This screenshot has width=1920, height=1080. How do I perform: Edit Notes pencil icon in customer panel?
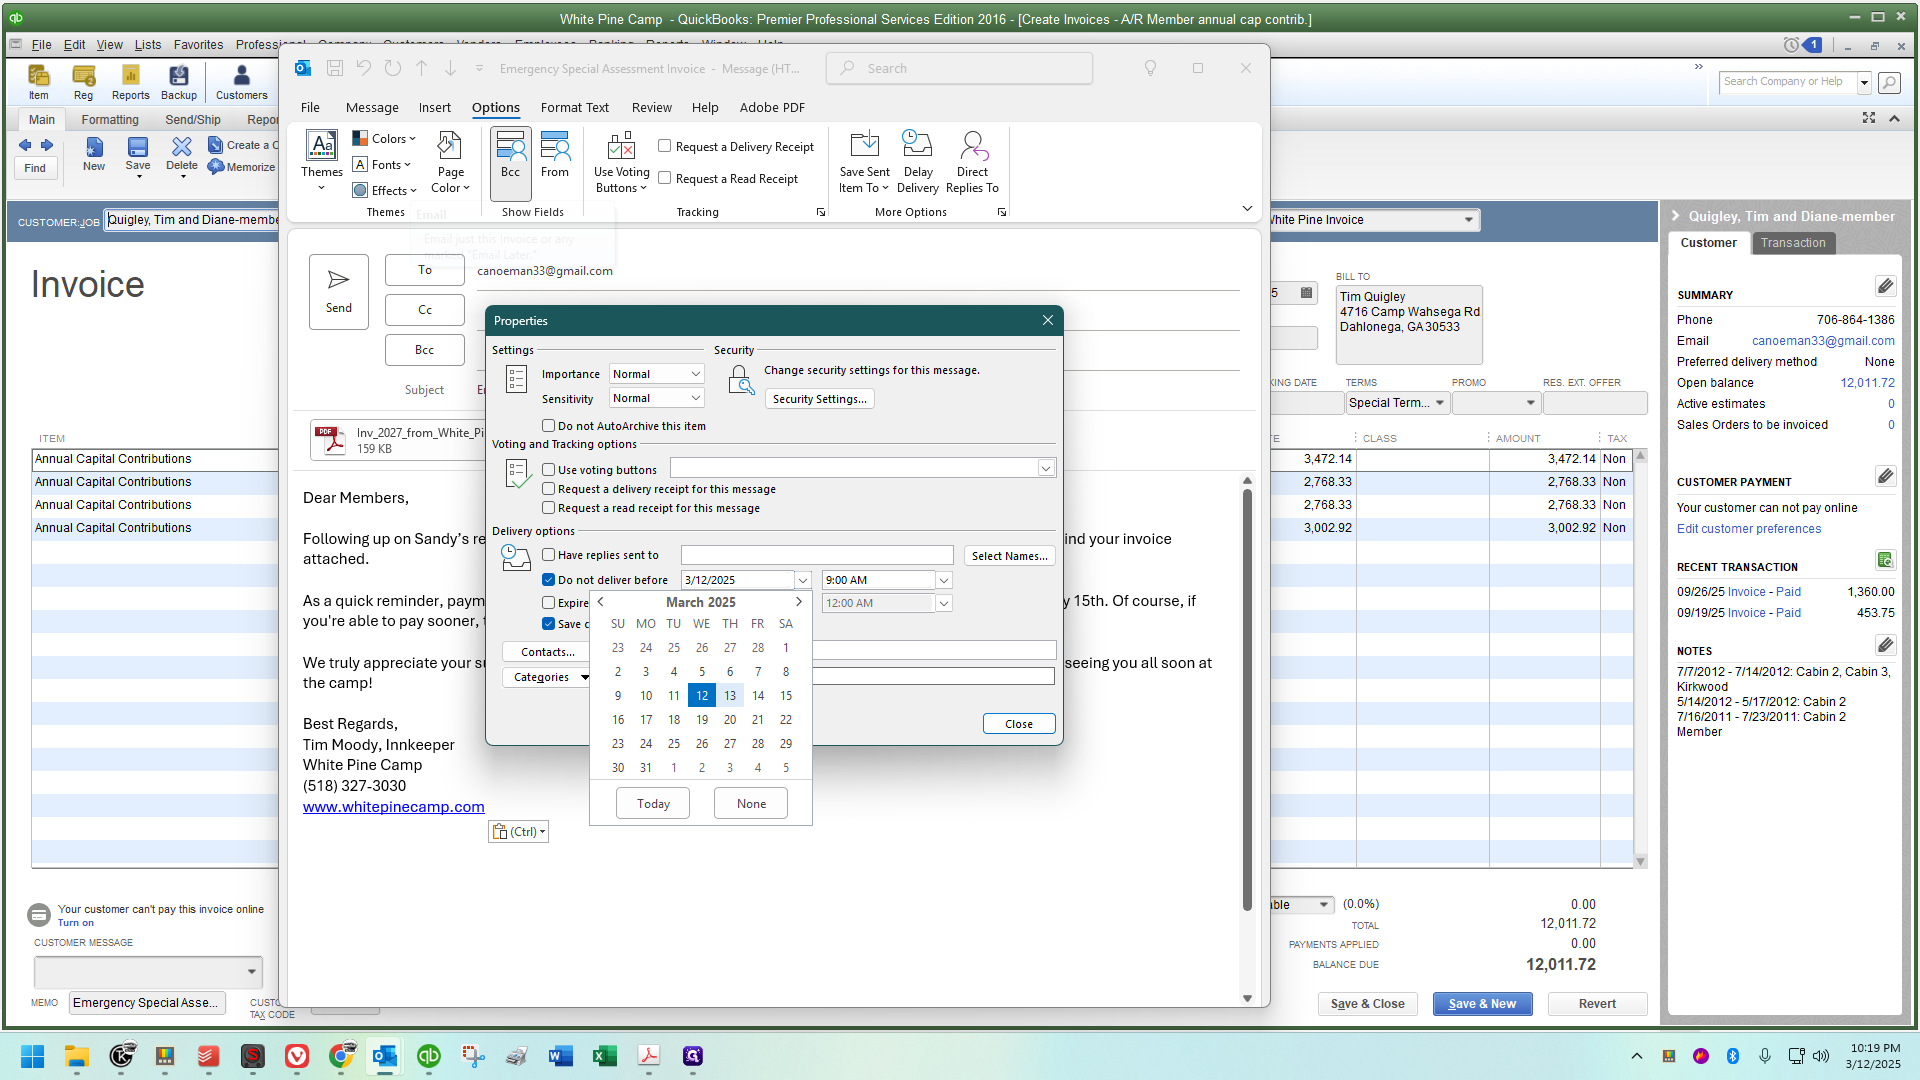point(1885,645)
